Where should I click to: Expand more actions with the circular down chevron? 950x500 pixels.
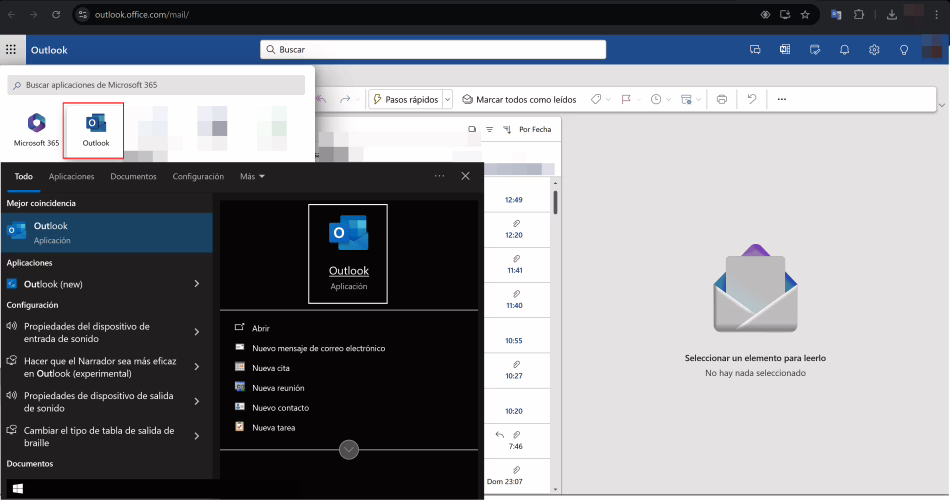(349, 450)
